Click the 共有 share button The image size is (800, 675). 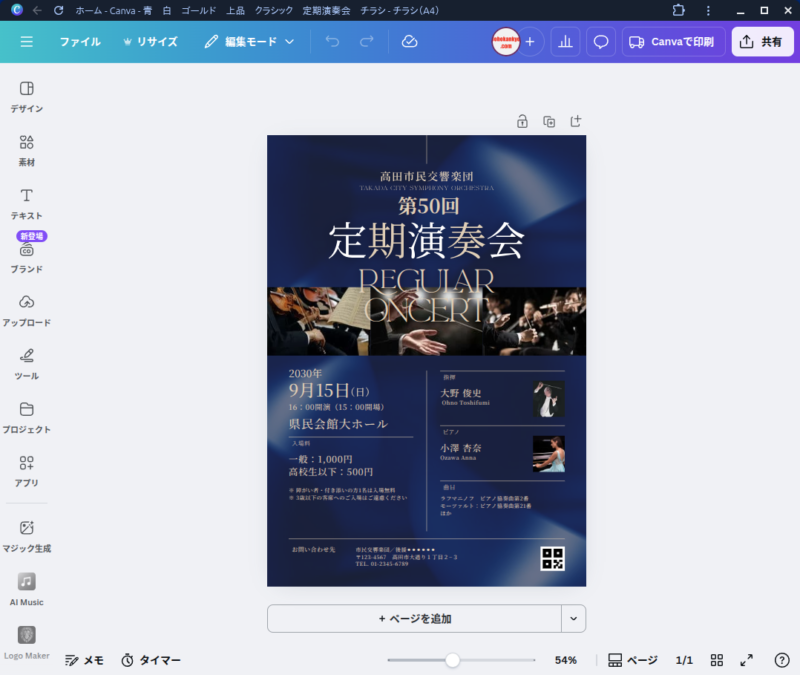pos(762,42)
